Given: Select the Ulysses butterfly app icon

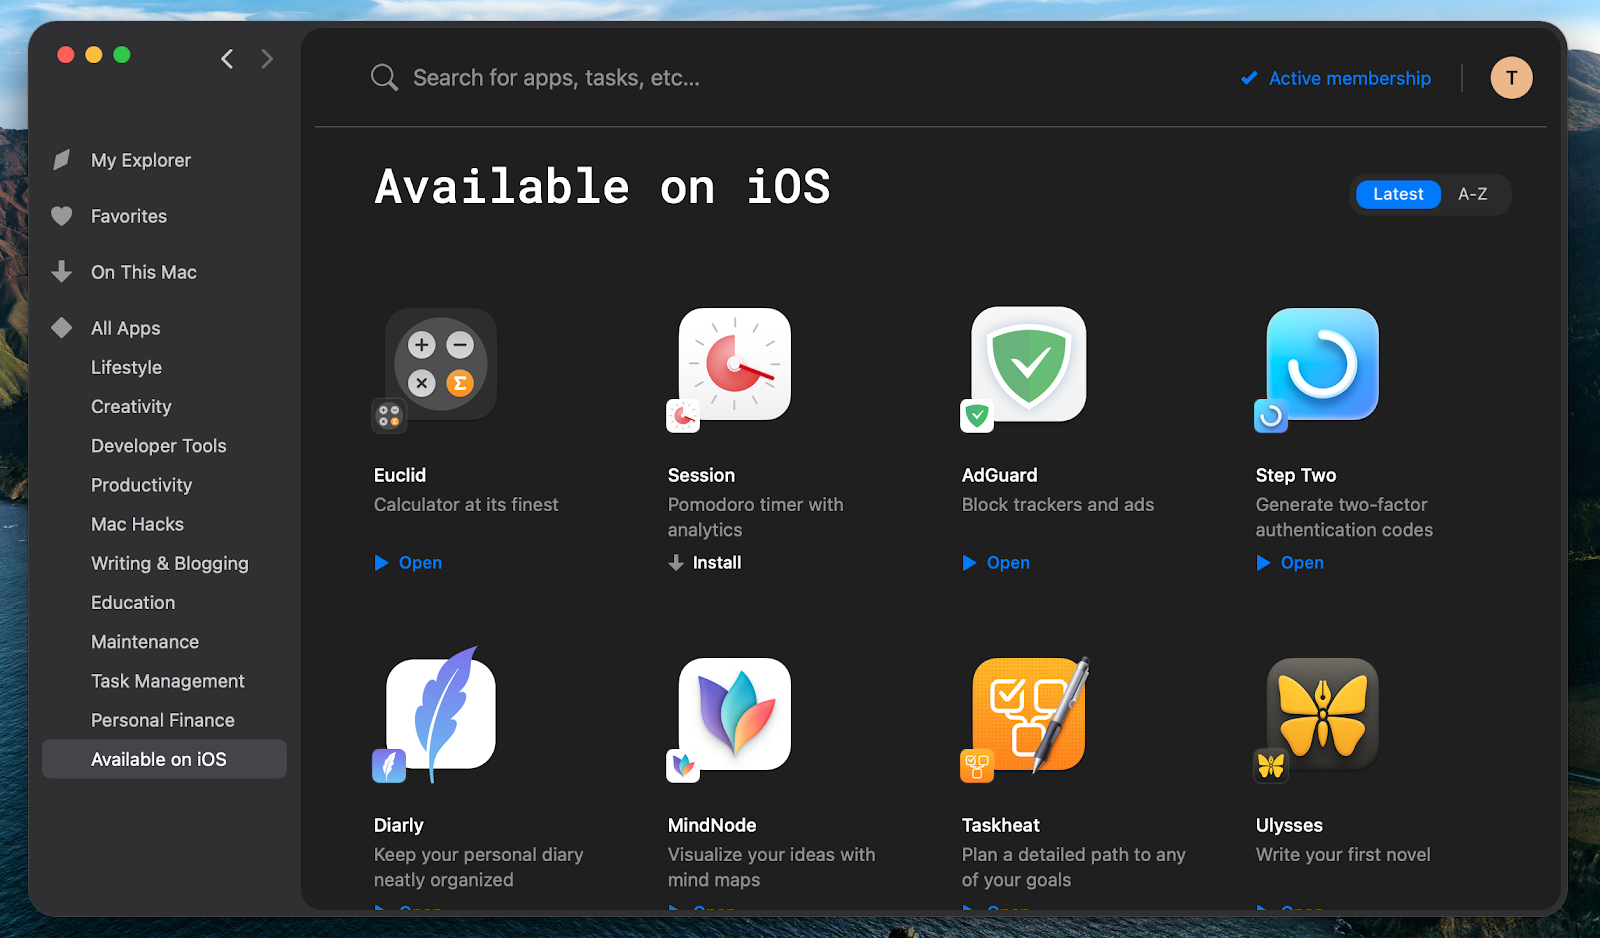Looking at the screenshot, I should 1323,714.
